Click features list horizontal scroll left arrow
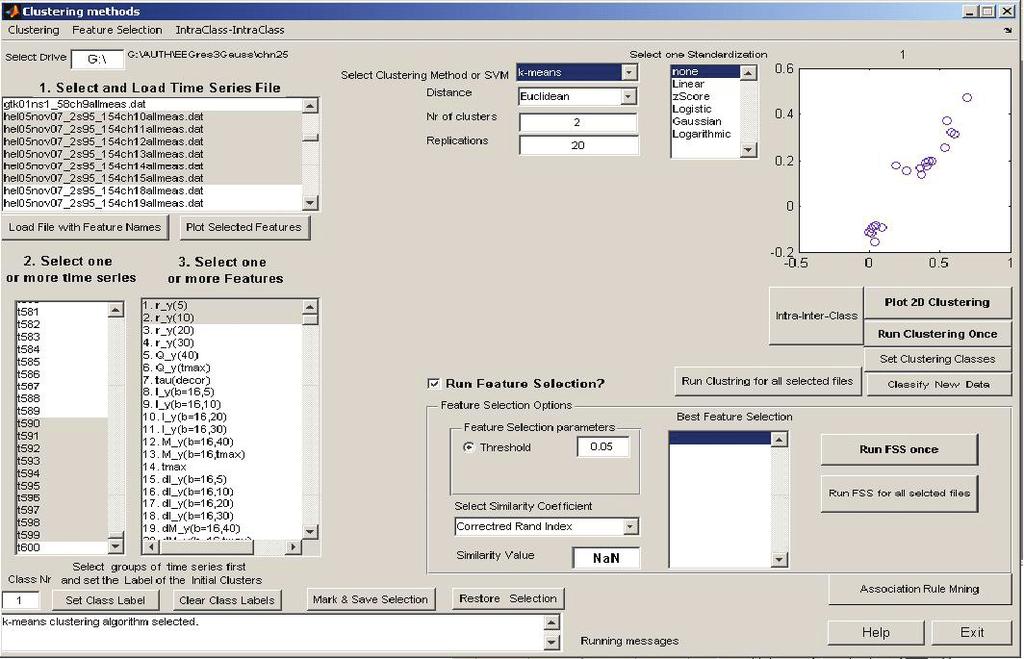Viewport: 1024px width, 659px height. pos(150,547)
